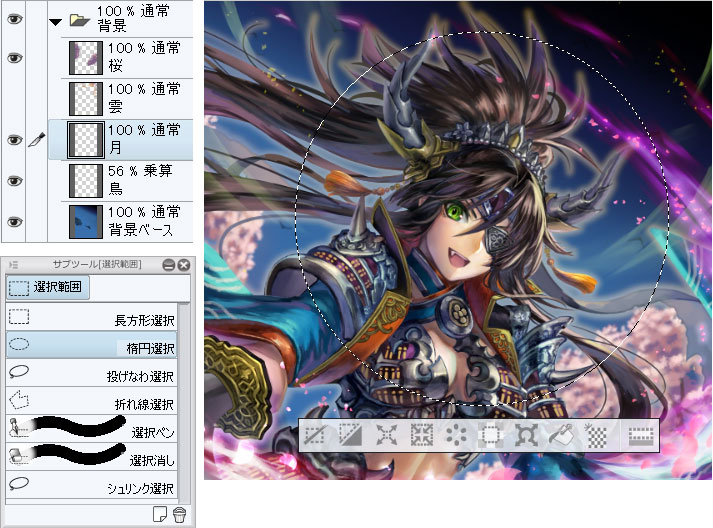Click the Crop icon in the selection launcher
The image size is (713, 528).
pos(350,436)
